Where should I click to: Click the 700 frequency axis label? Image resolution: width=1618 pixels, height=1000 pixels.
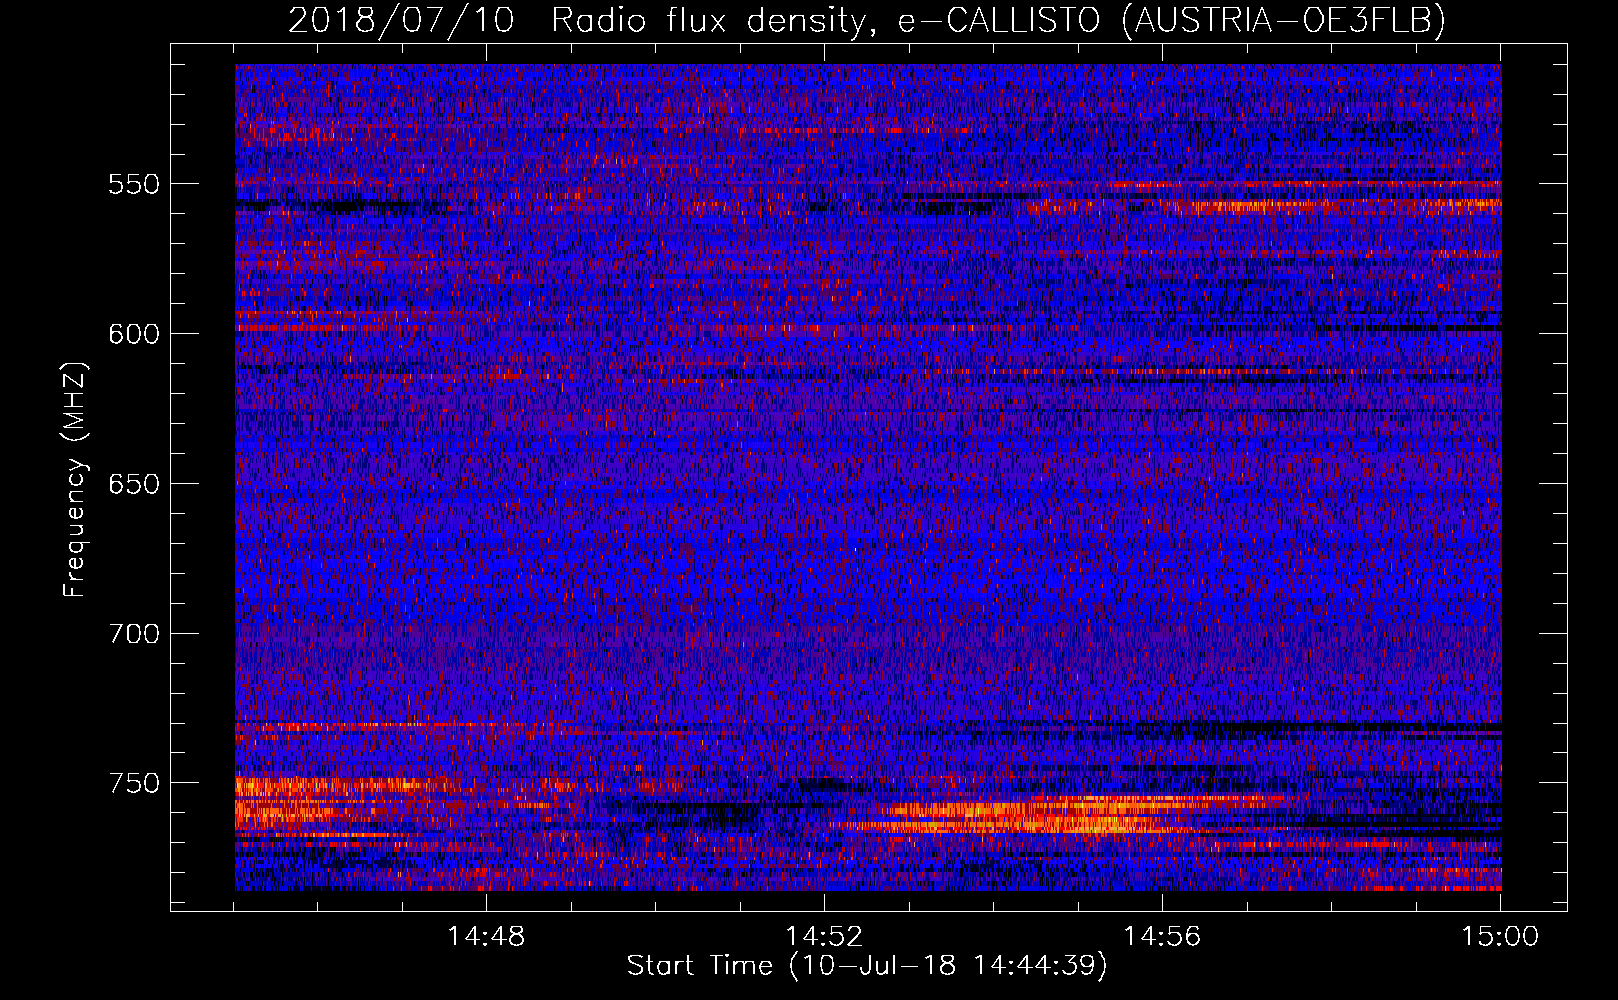click(134, 634)
